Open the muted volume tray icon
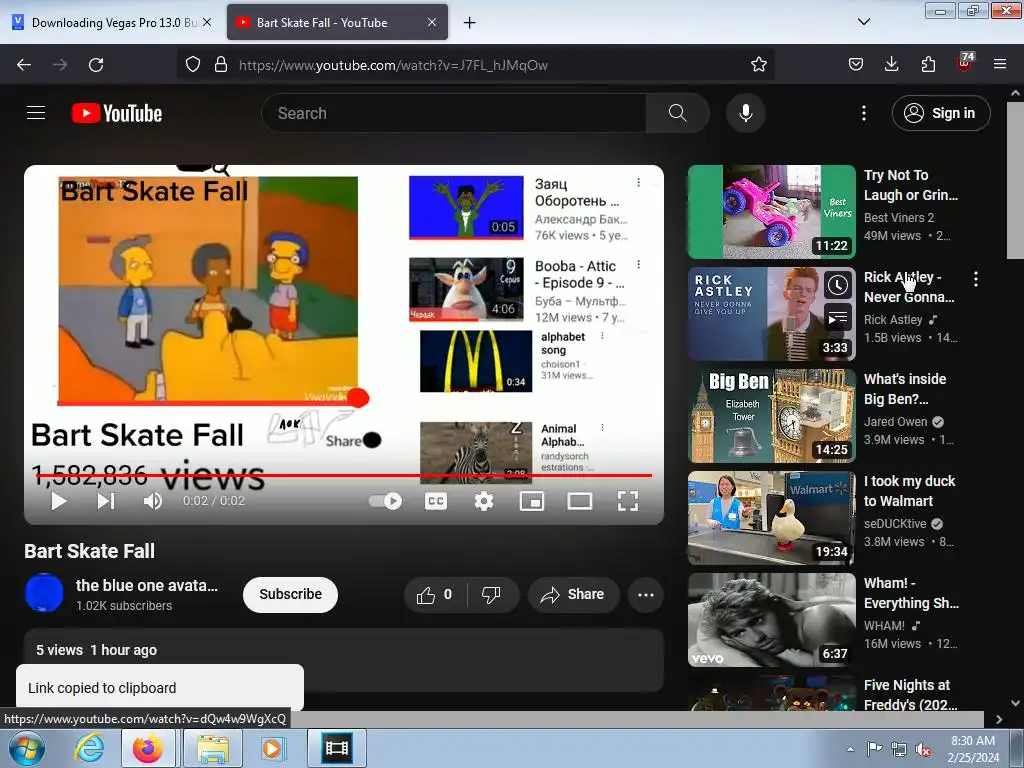 pyautogui.click(x=923, y=749)
